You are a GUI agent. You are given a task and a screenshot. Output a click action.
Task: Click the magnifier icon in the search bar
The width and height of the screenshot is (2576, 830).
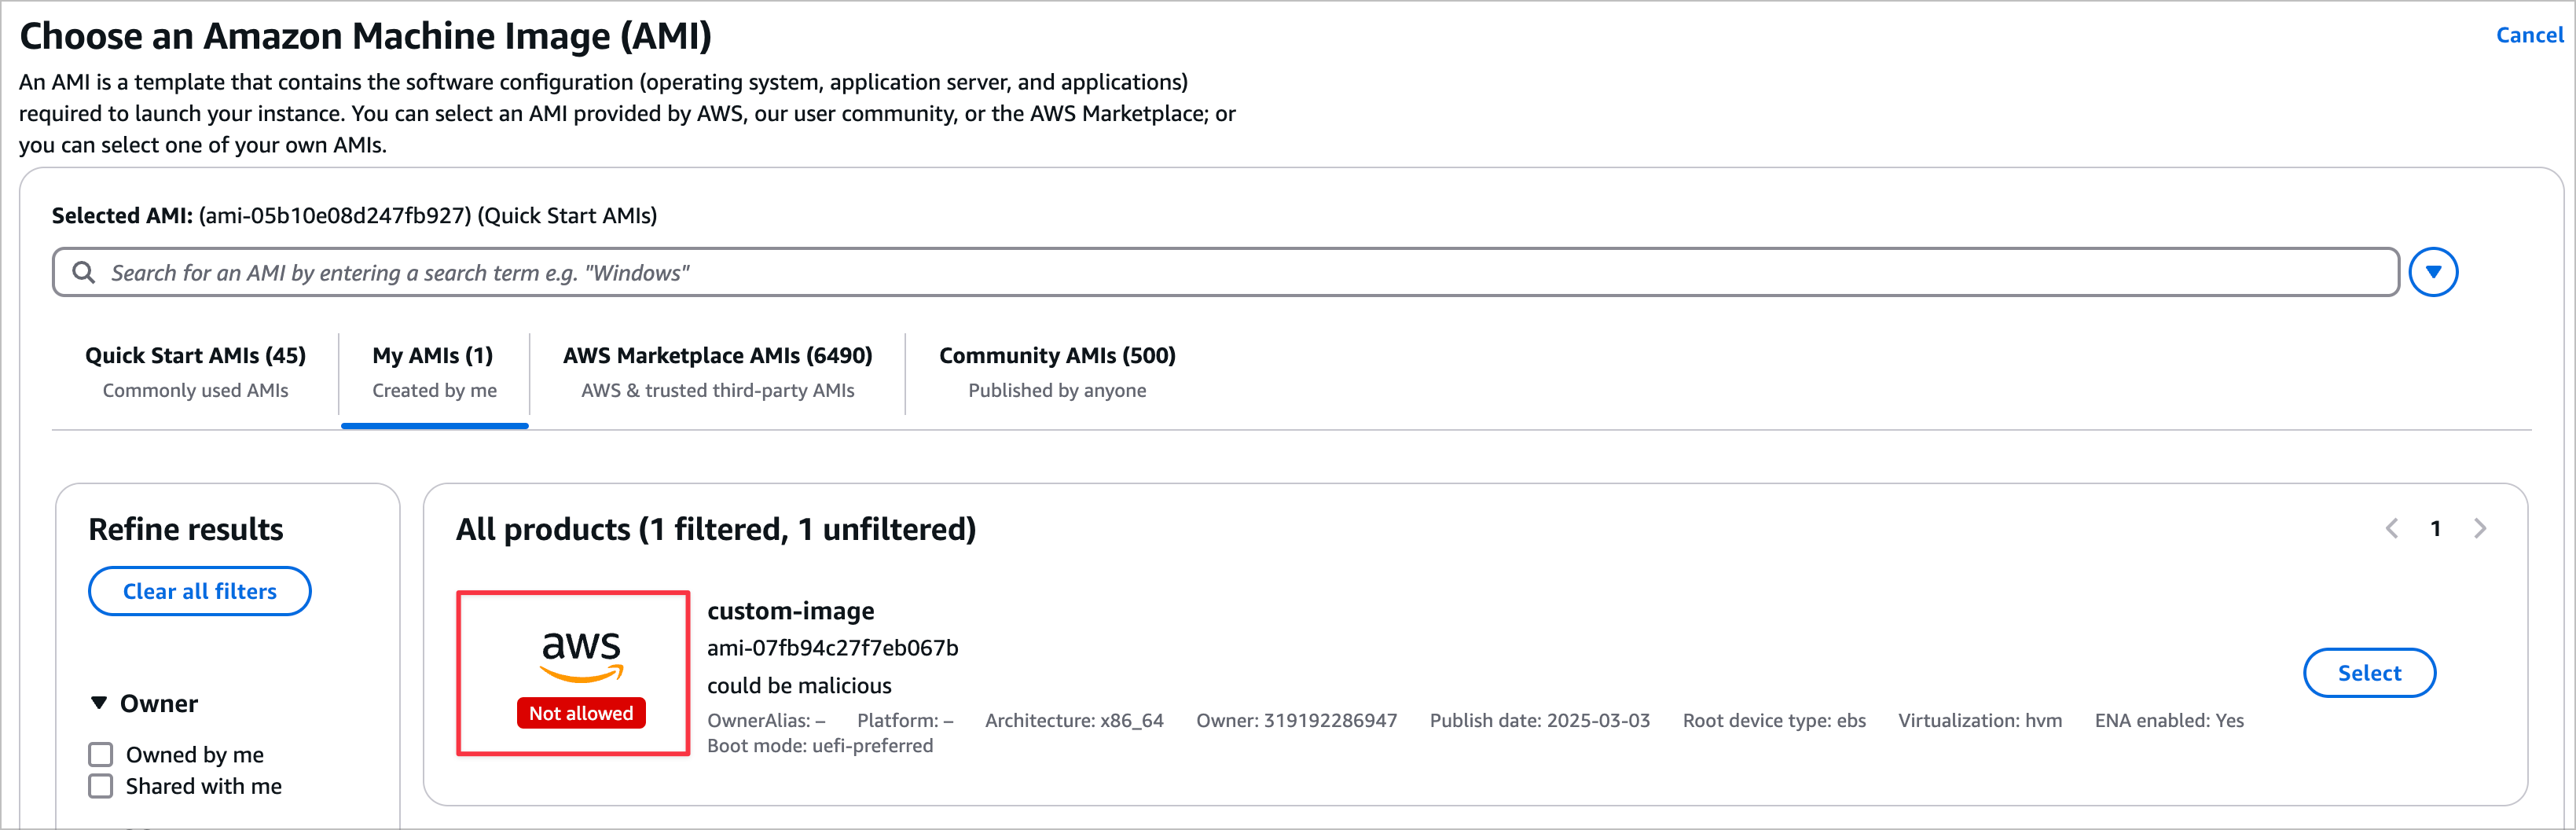(x=84, y=272)
